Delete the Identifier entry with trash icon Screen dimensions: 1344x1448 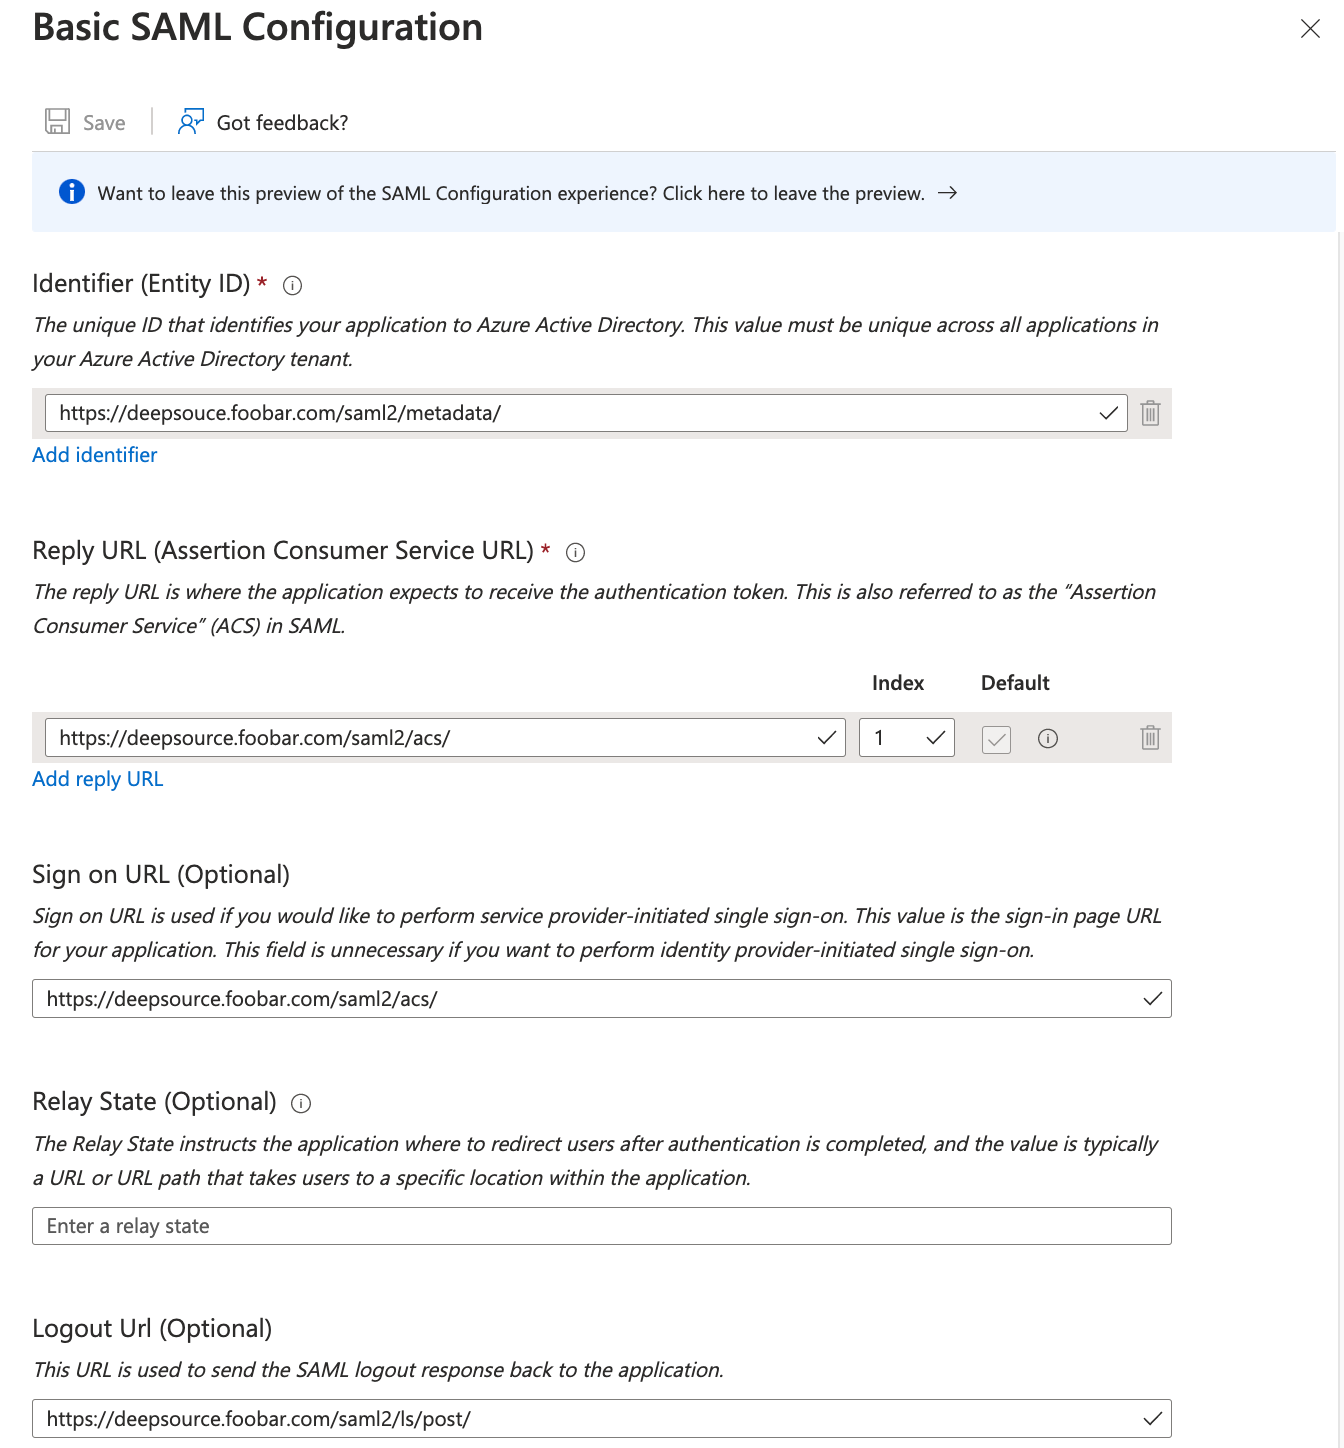(1150, 413)
